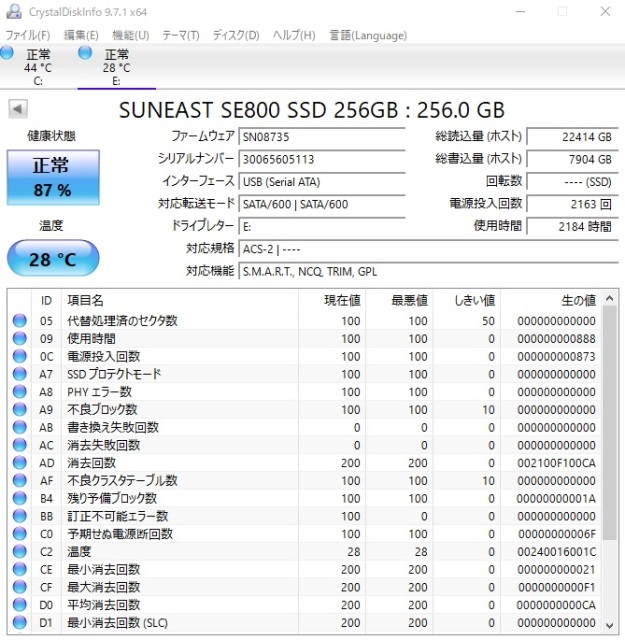
Task: Select the SSD プロテクトモード row name
Action: [114, 374]
